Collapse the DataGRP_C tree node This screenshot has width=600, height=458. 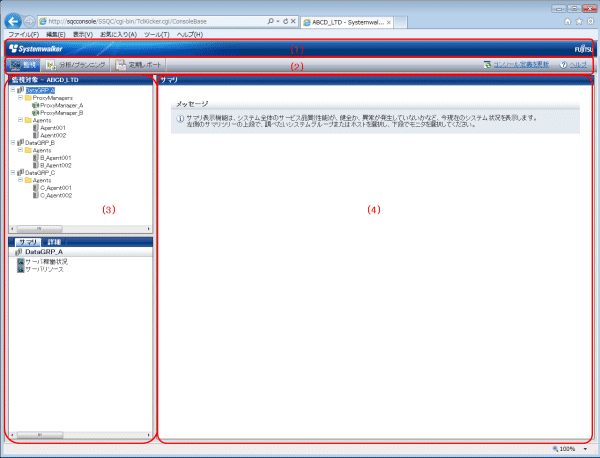click(13, 172)
